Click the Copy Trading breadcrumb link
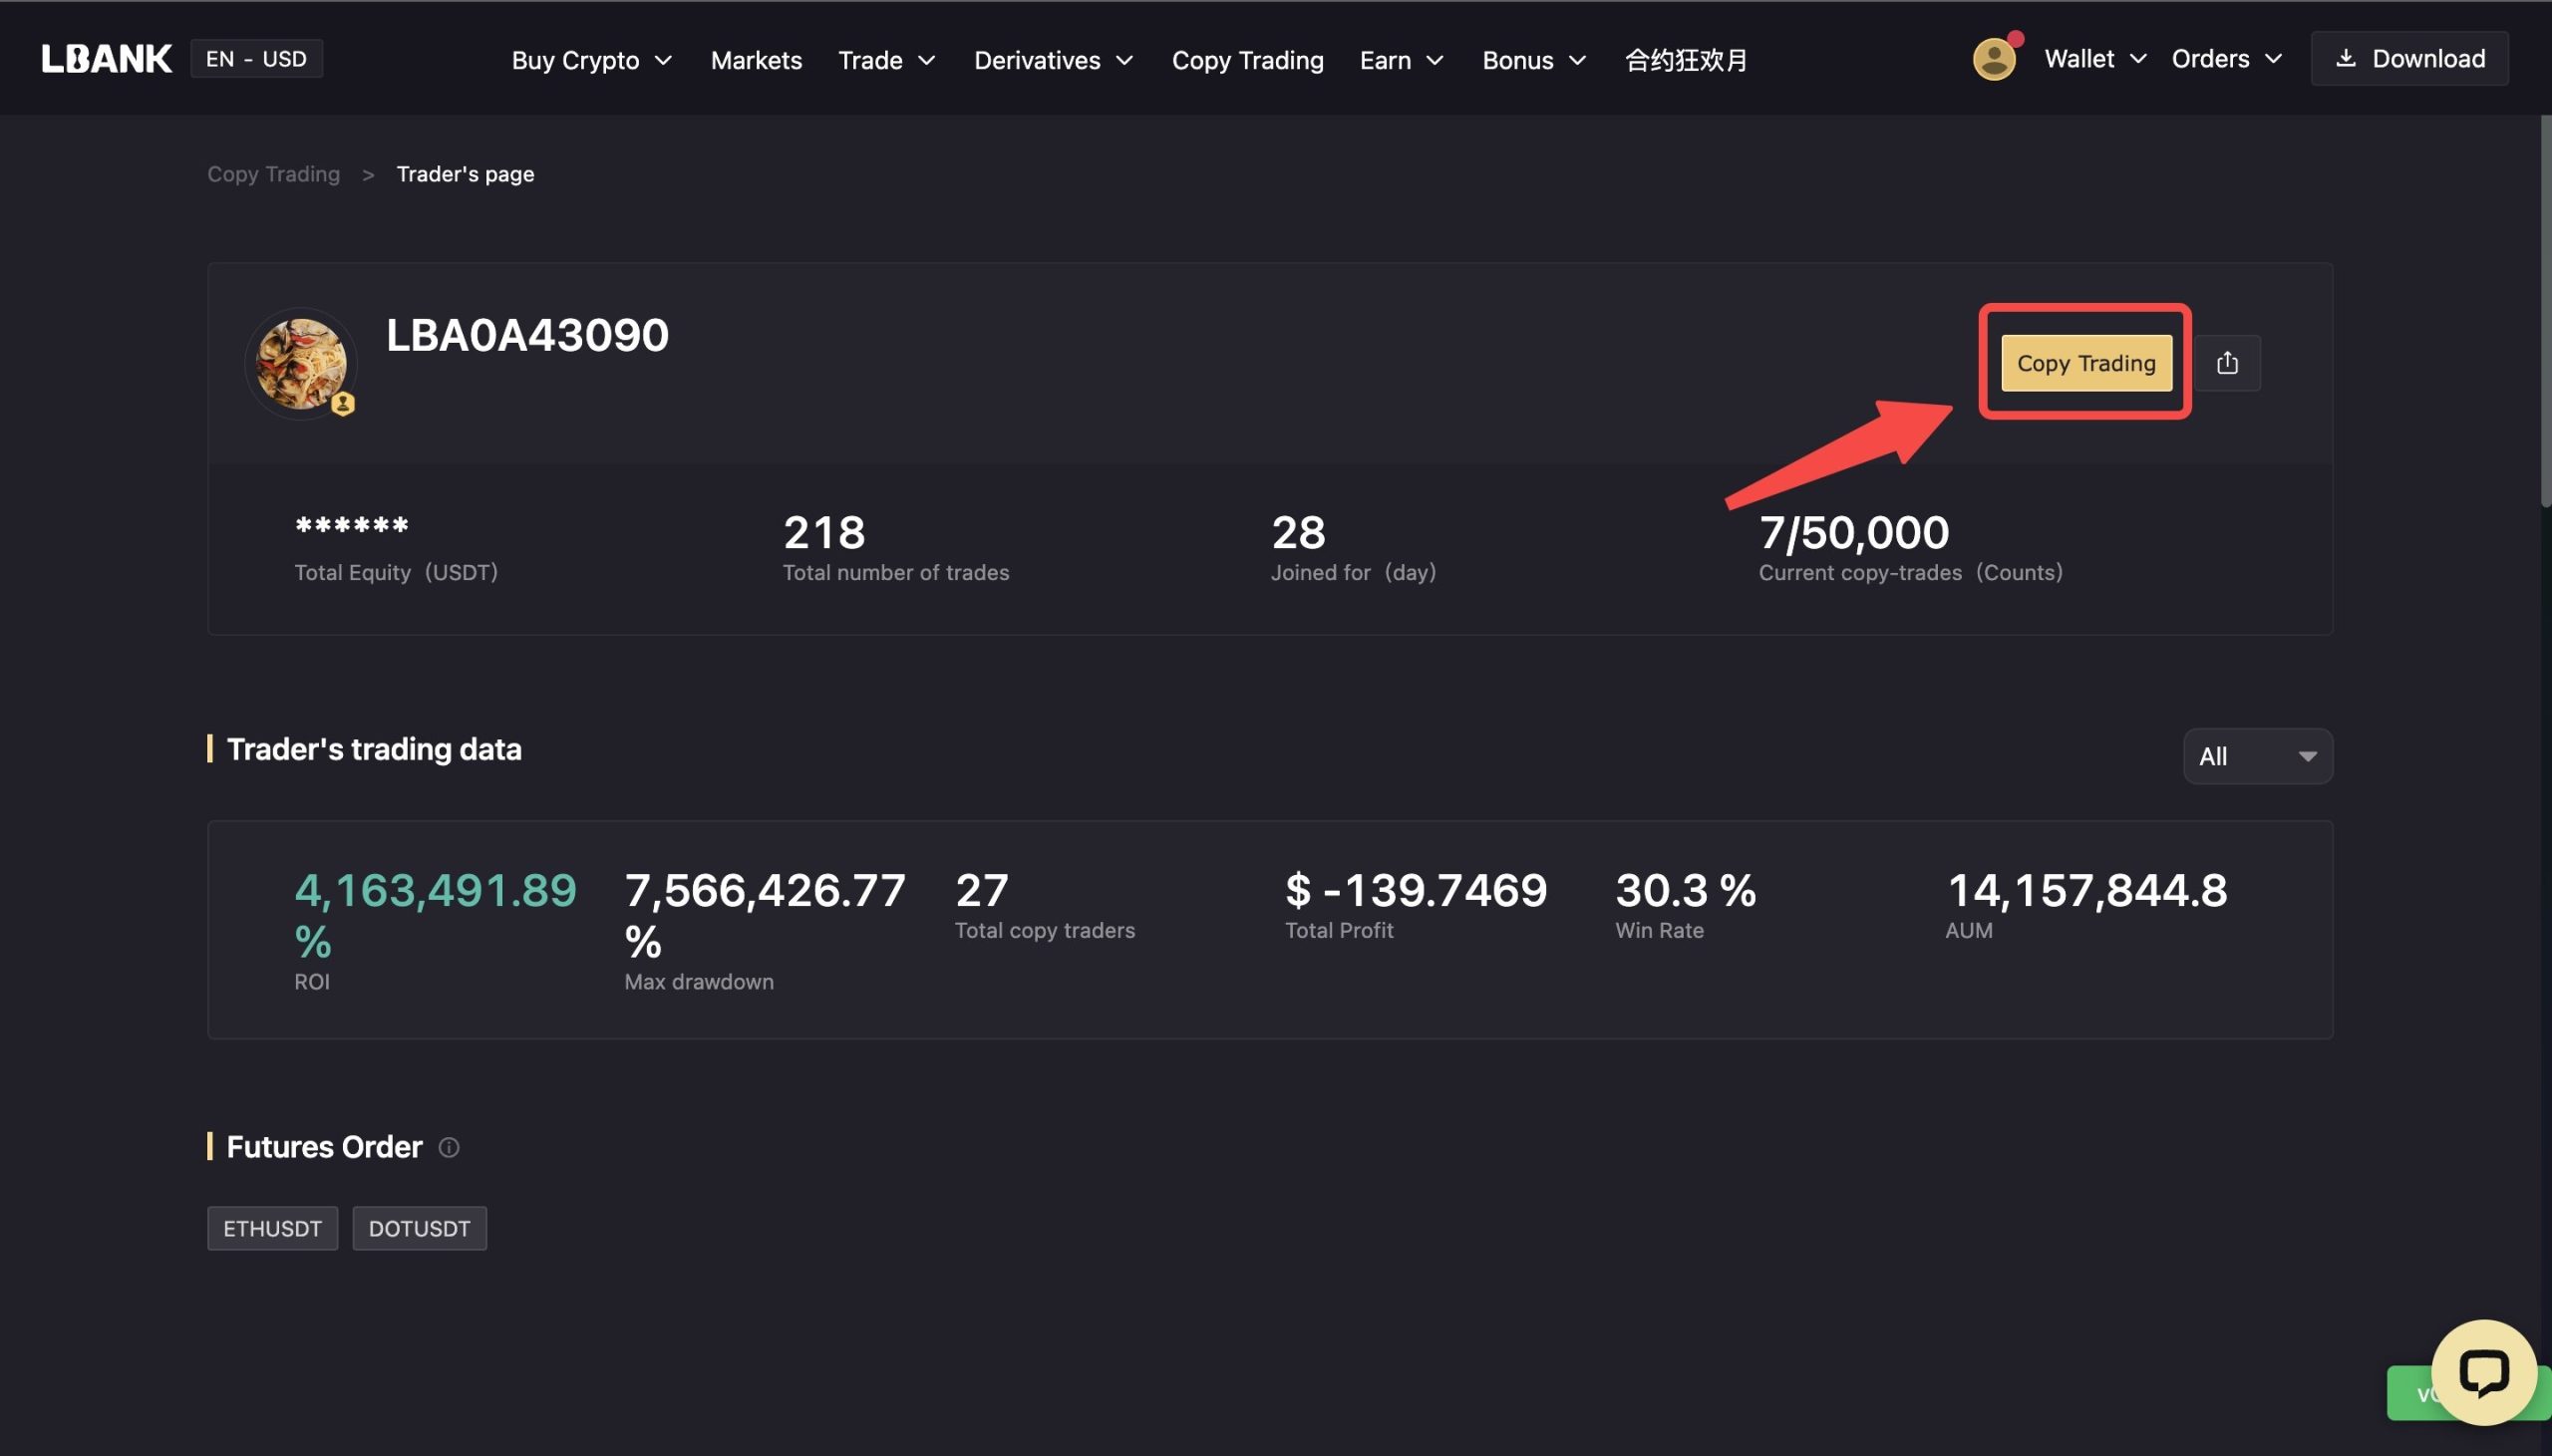The width and height of the screenshot is (2552, 1456). coord(273,174)
